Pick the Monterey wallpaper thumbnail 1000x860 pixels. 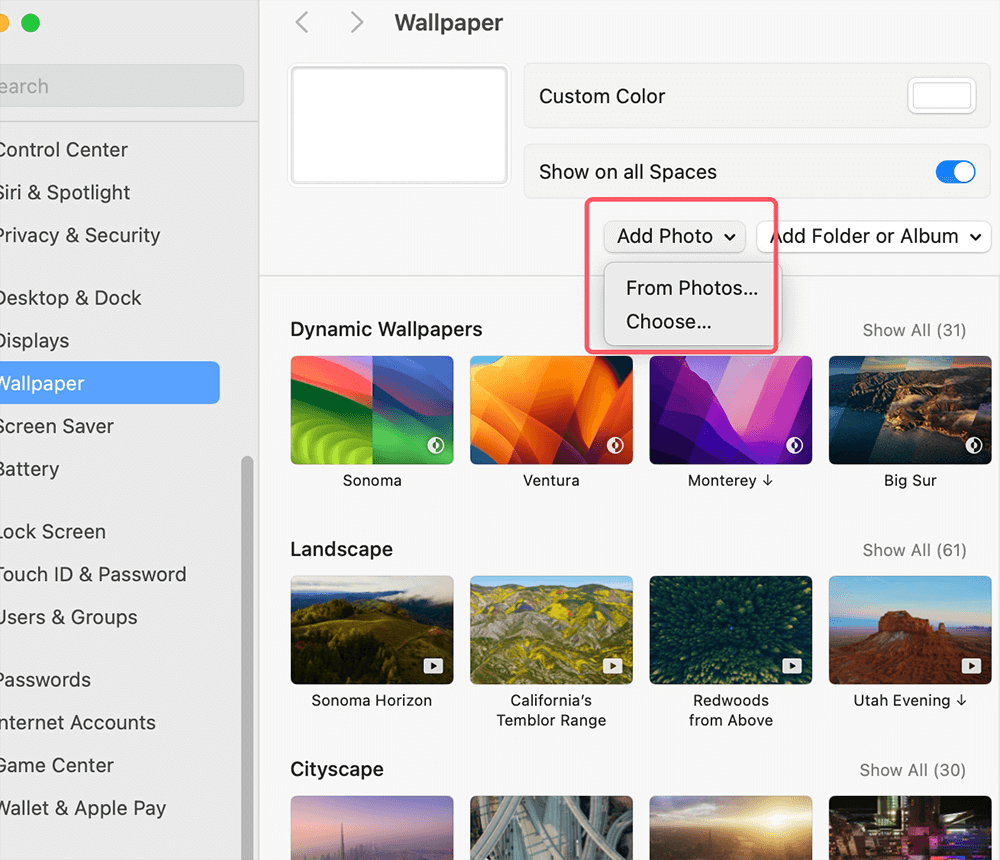pos(730,410)
